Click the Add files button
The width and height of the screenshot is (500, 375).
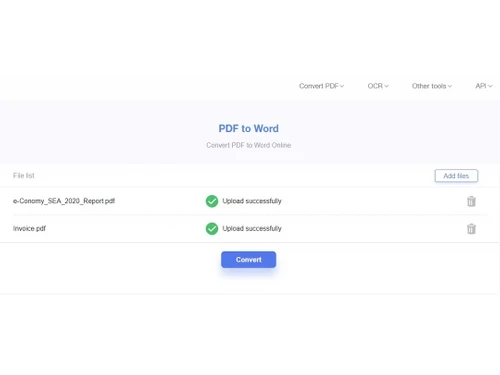click(456, 176)
